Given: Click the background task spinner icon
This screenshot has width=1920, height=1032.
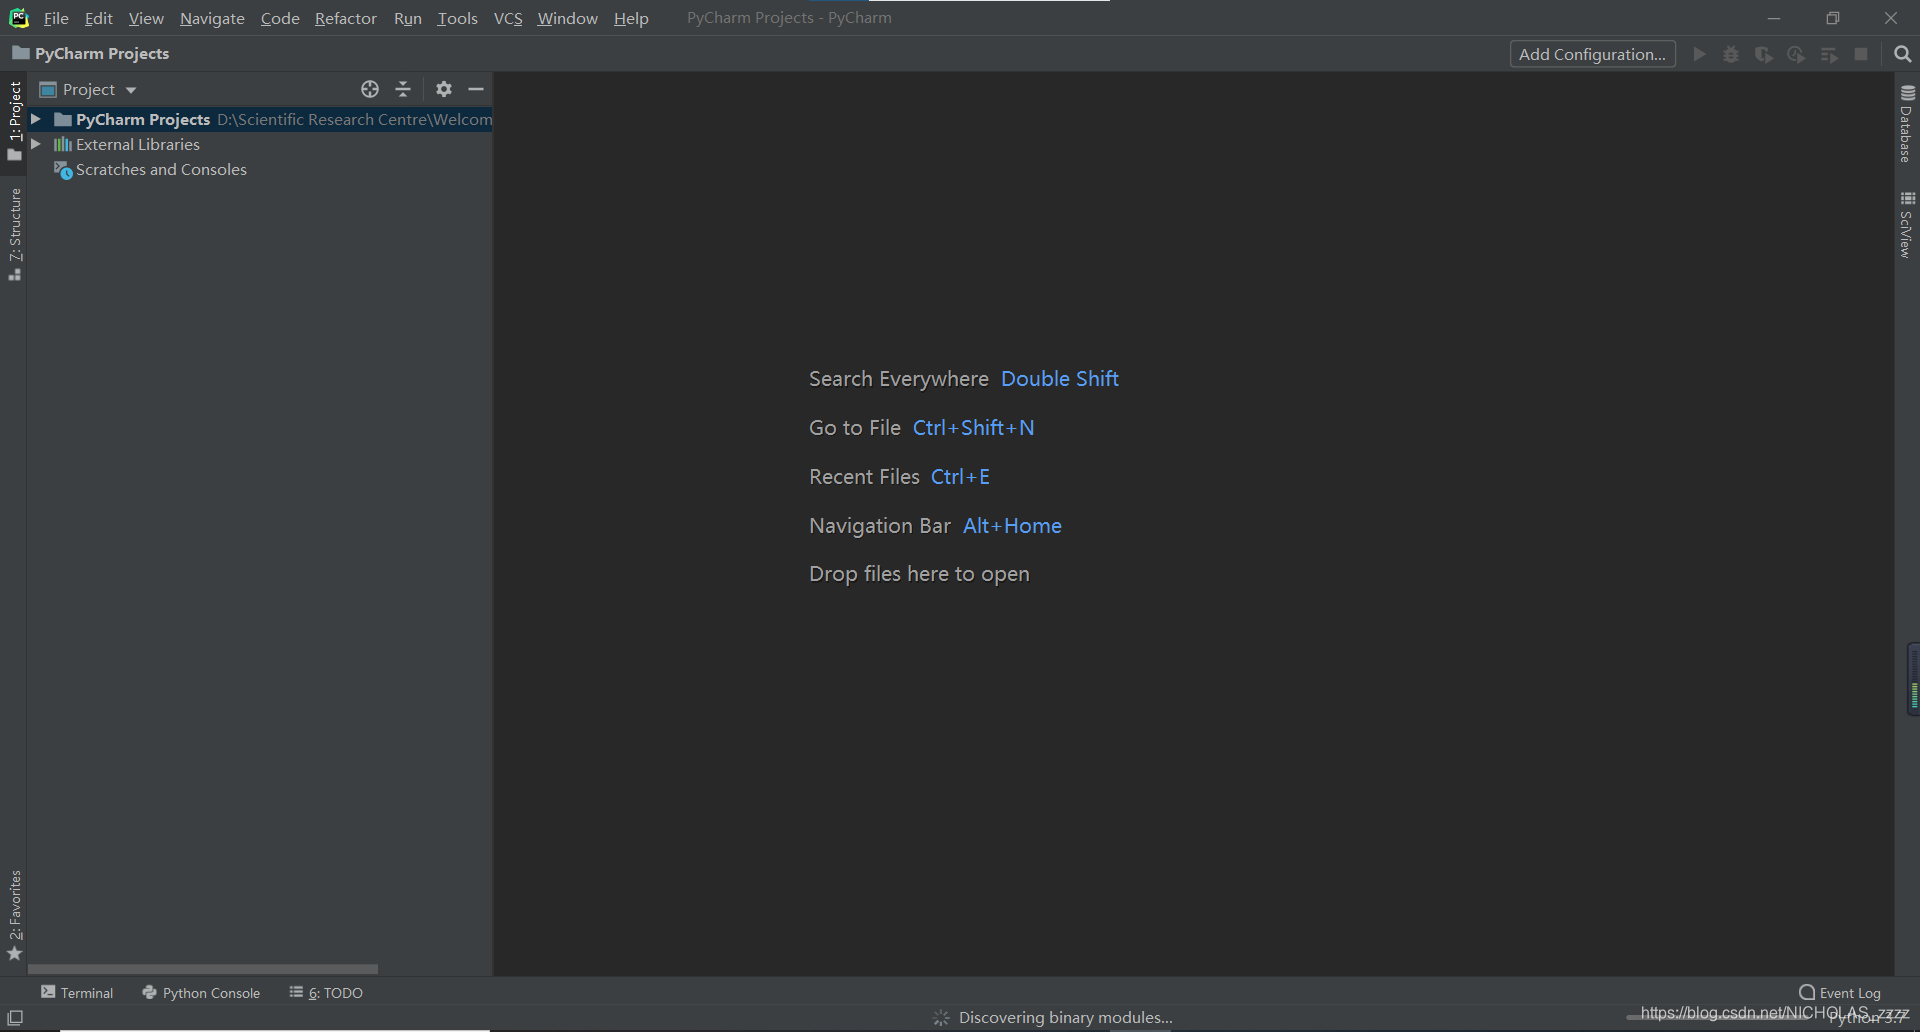Looking at the screenshot, I should click(941, 1018).
